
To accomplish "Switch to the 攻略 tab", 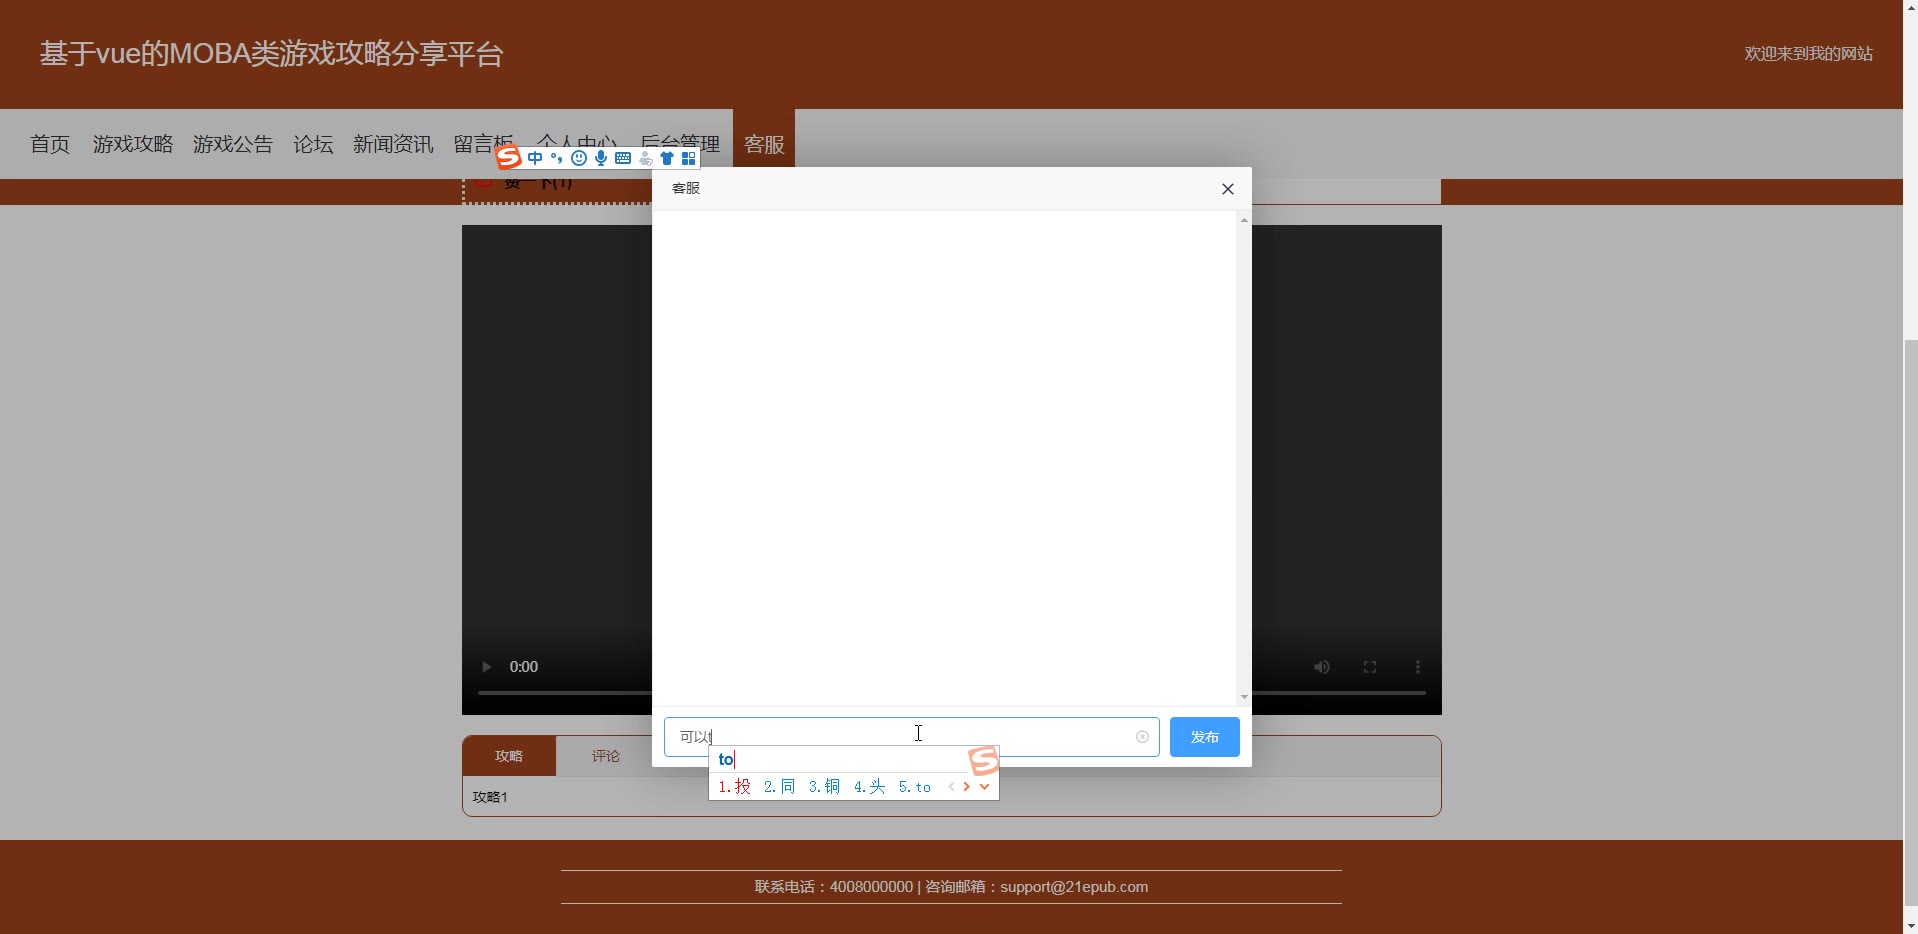I will point(509,756).
